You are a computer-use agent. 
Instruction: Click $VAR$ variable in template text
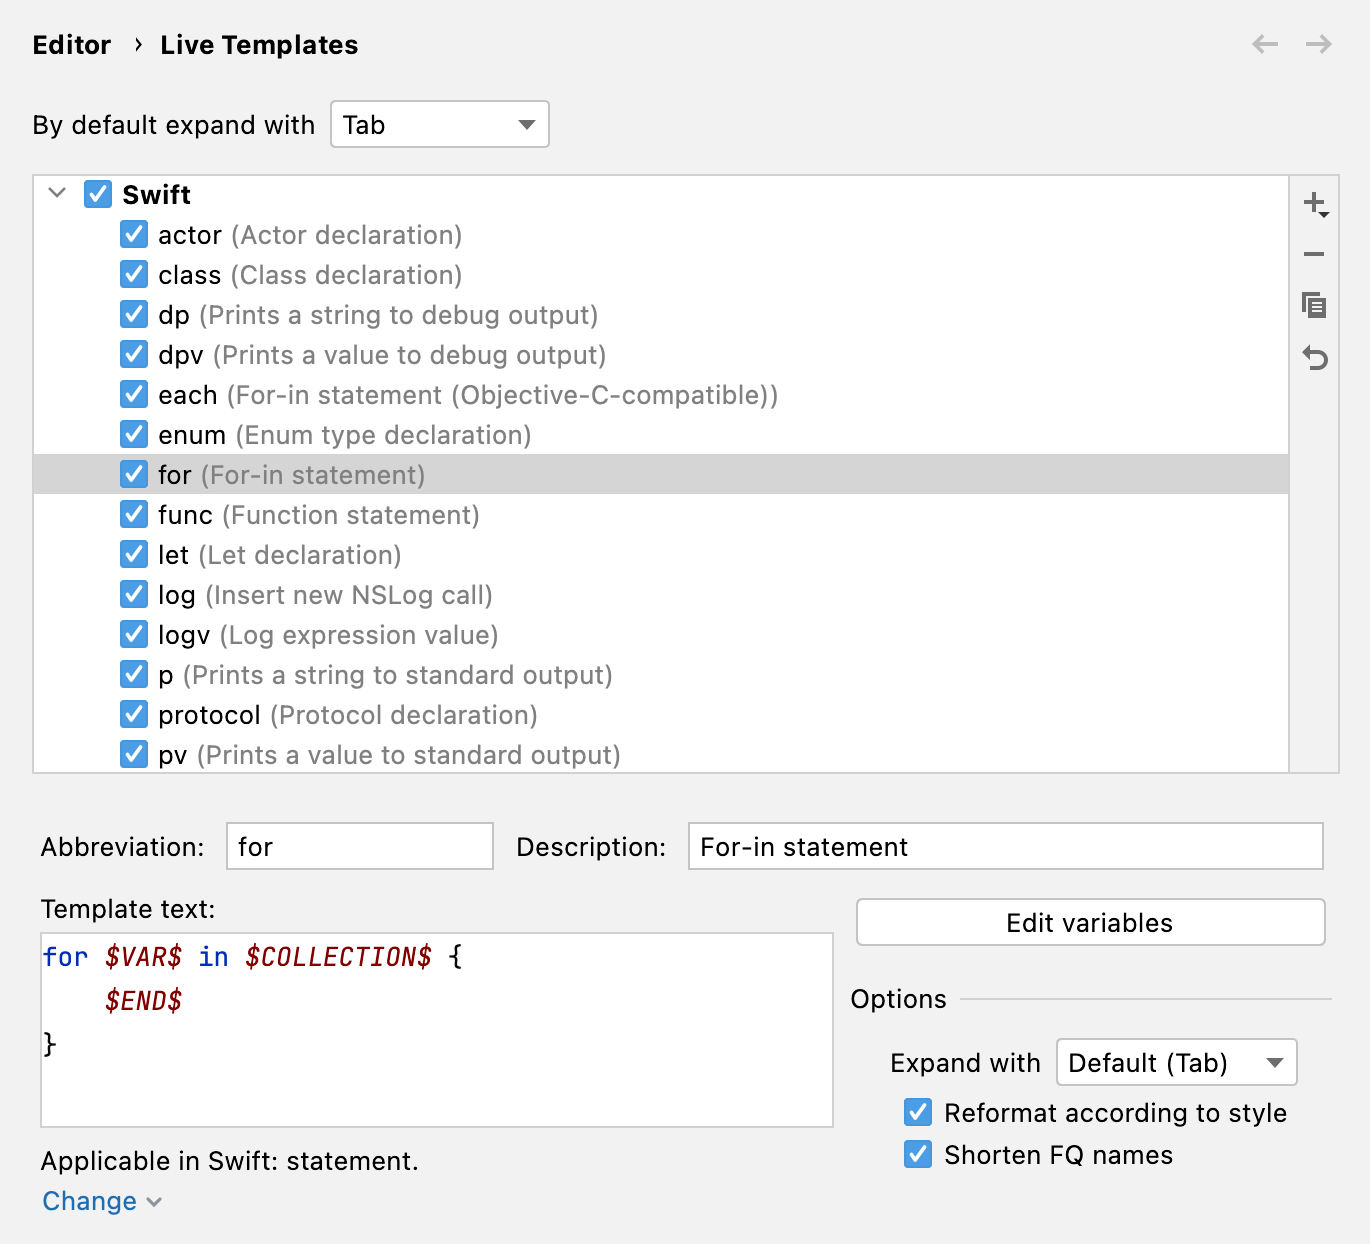(x=144, y=957)
